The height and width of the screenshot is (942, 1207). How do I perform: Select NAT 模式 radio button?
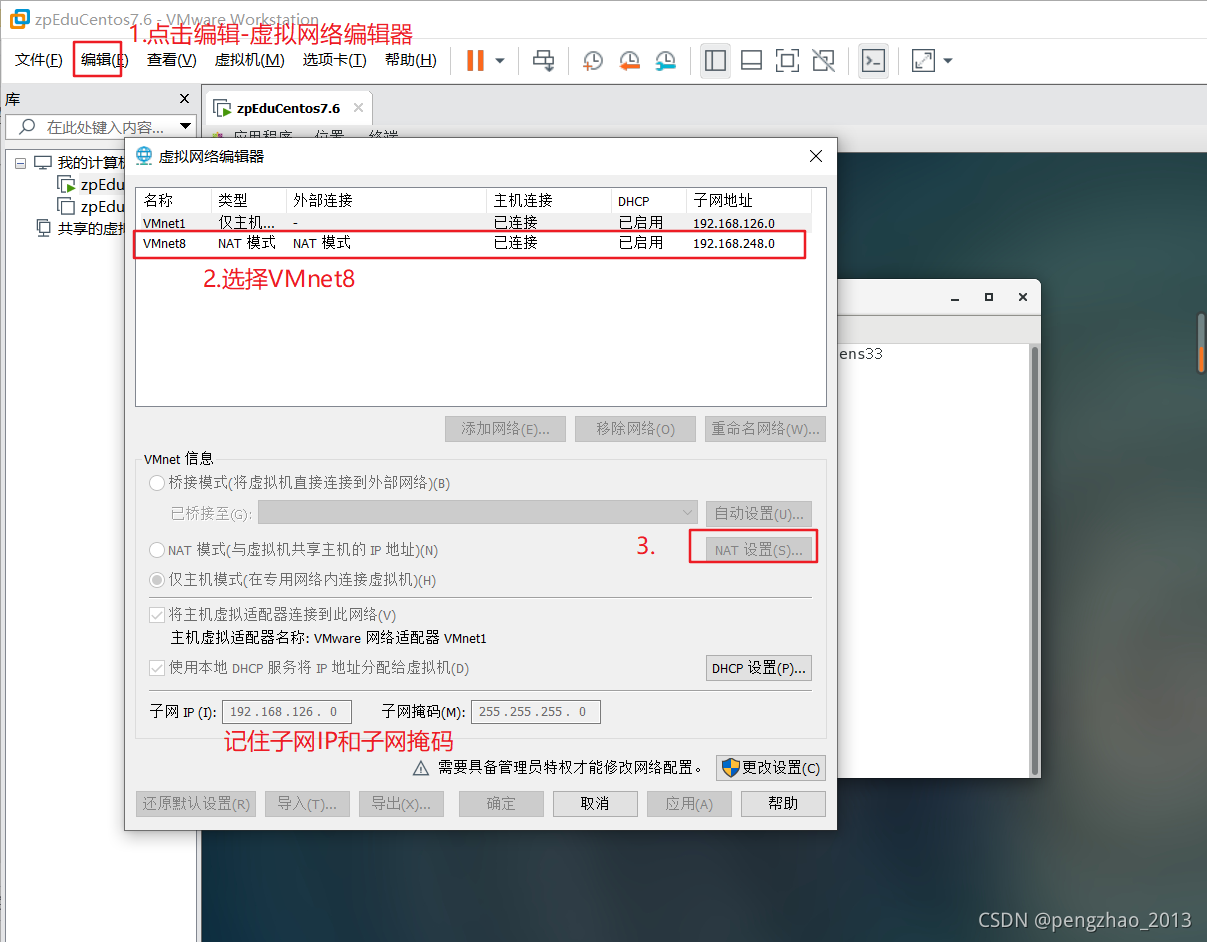coord(157,550)
